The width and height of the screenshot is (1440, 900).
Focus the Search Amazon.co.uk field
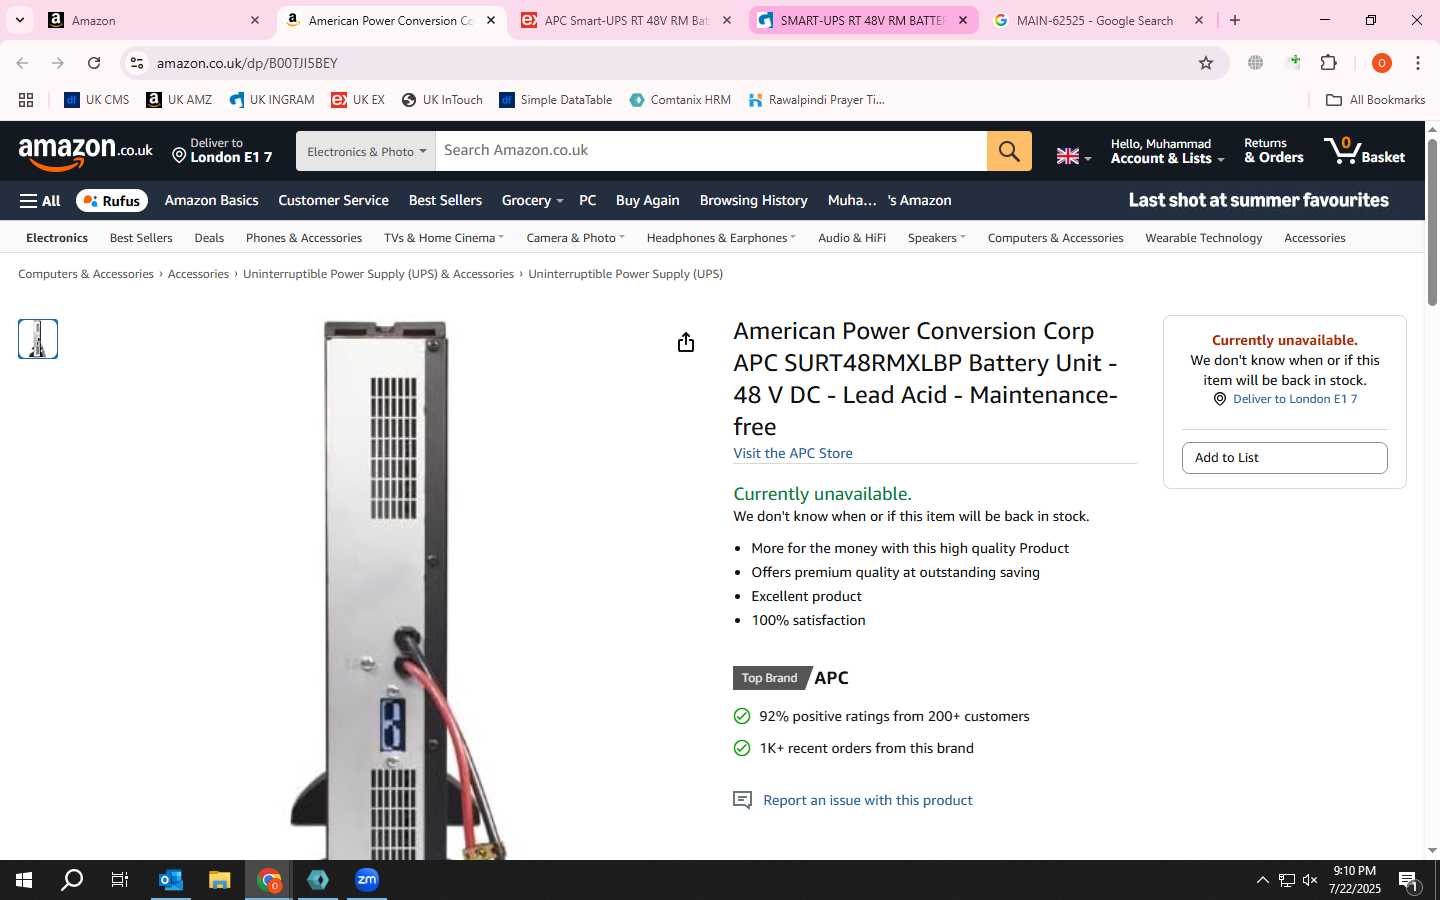click(711, 151)
